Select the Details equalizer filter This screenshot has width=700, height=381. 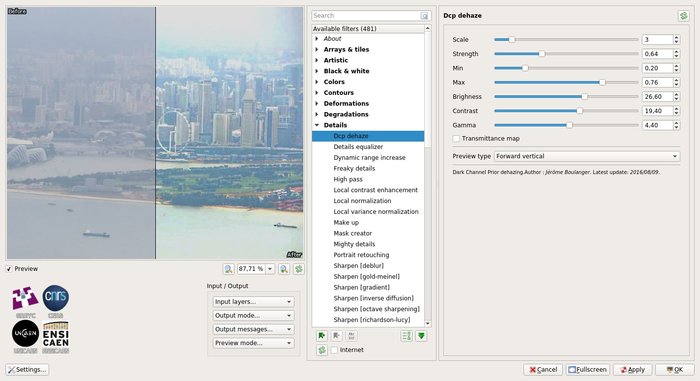tap(358, 147)
